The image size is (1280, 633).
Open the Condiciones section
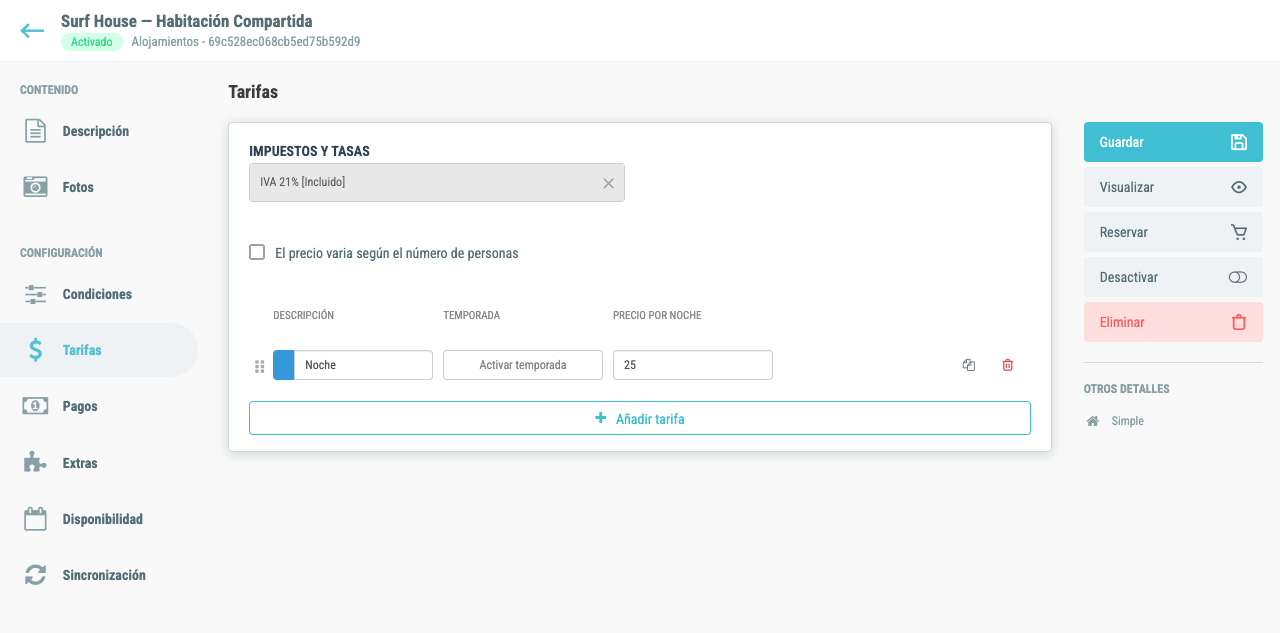tap(99, 294)
